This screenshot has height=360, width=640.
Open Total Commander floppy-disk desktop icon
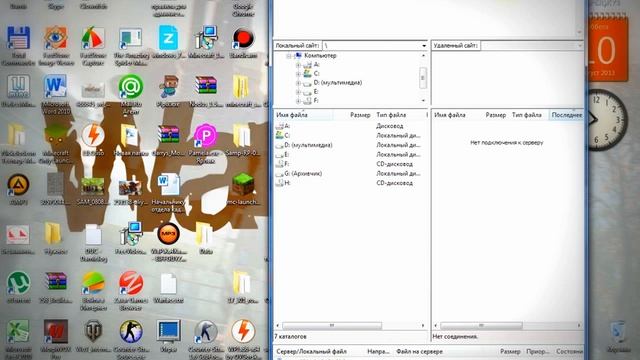18,38
